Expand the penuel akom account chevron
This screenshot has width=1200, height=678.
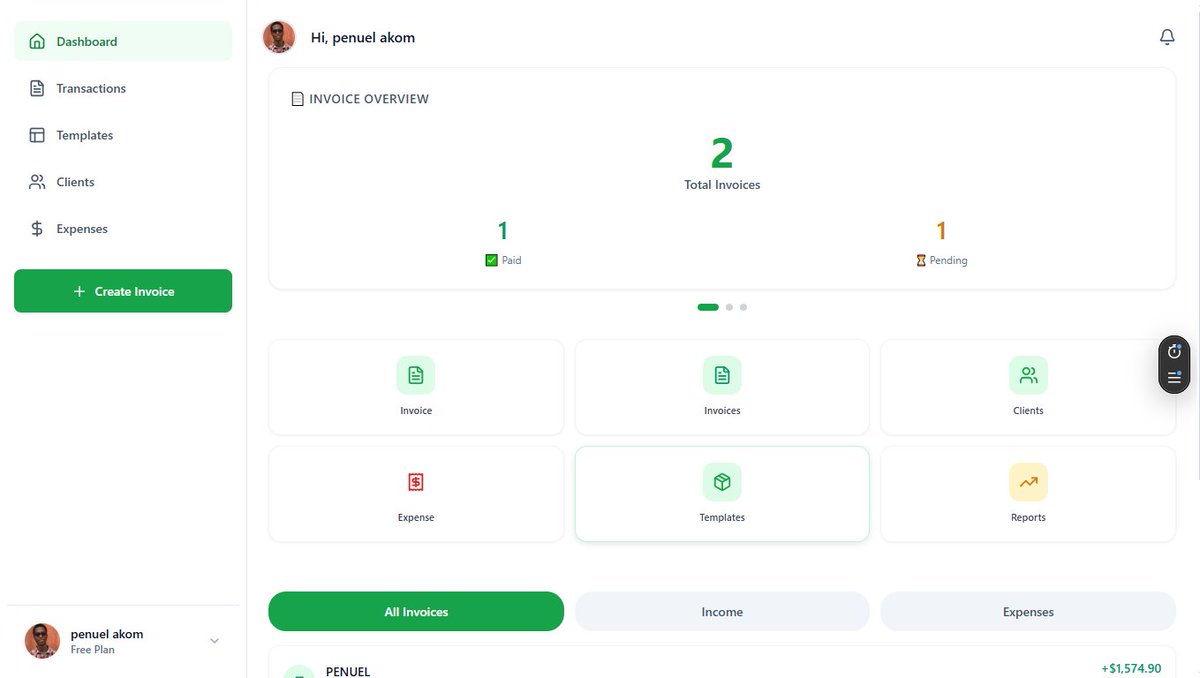tap(214, 641)
